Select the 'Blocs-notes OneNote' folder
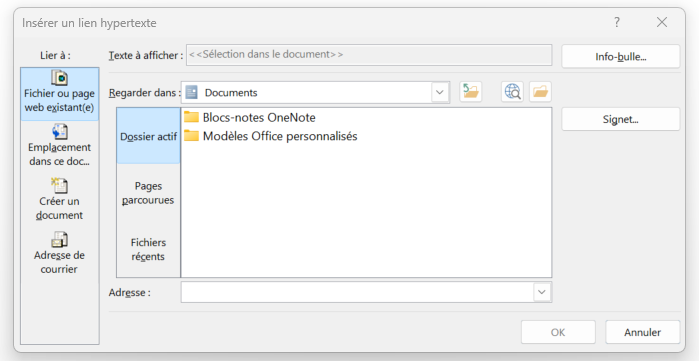Image resolution: width=699 pixels, height=361 pixels. 250,117
